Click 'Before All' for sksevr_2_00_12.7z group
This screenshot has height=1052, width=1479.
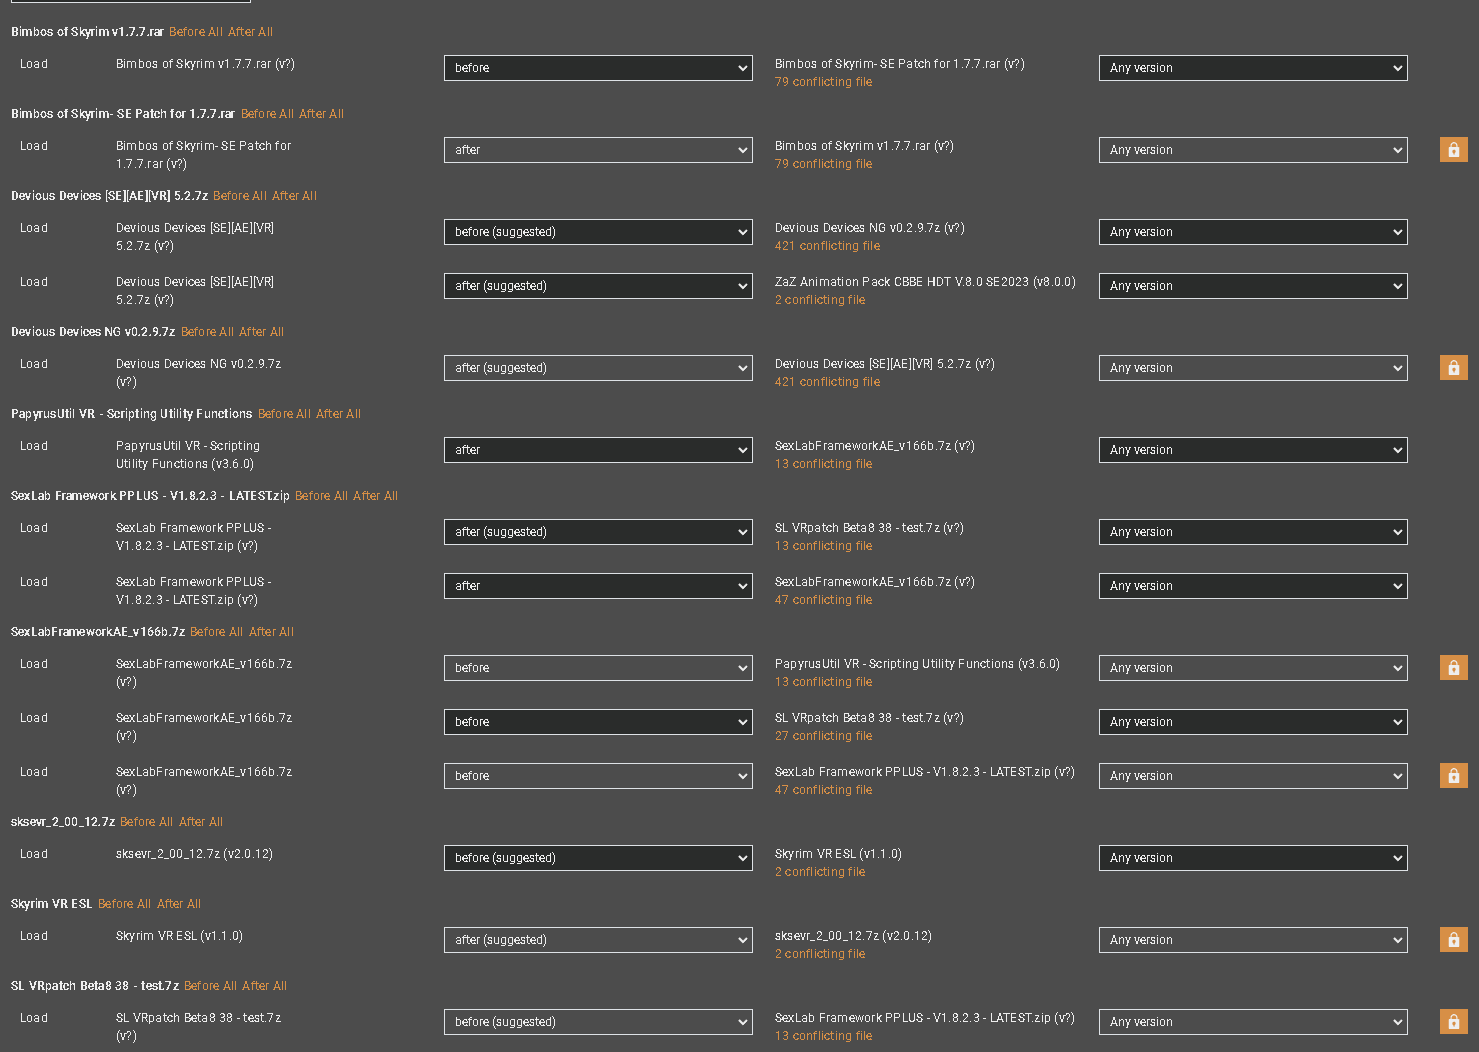pyautogui.click(x=146, y=822)
